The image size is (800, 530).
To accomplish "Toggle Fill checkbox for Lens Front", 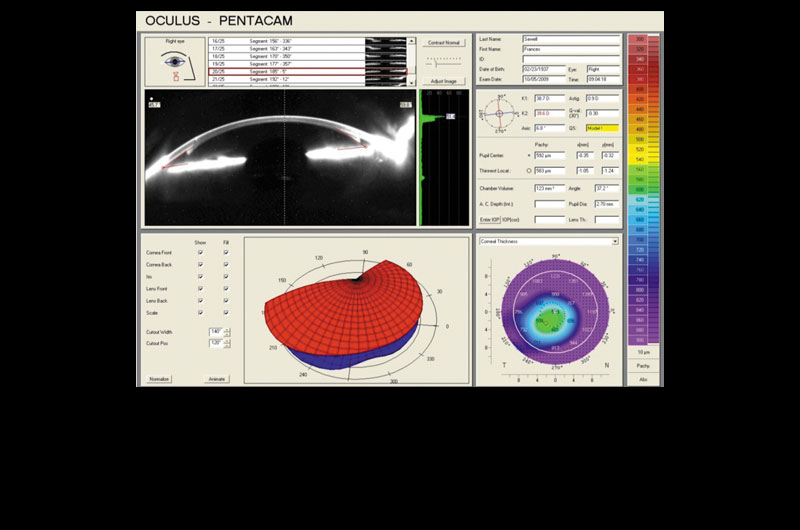I will [x=226, y=289].
